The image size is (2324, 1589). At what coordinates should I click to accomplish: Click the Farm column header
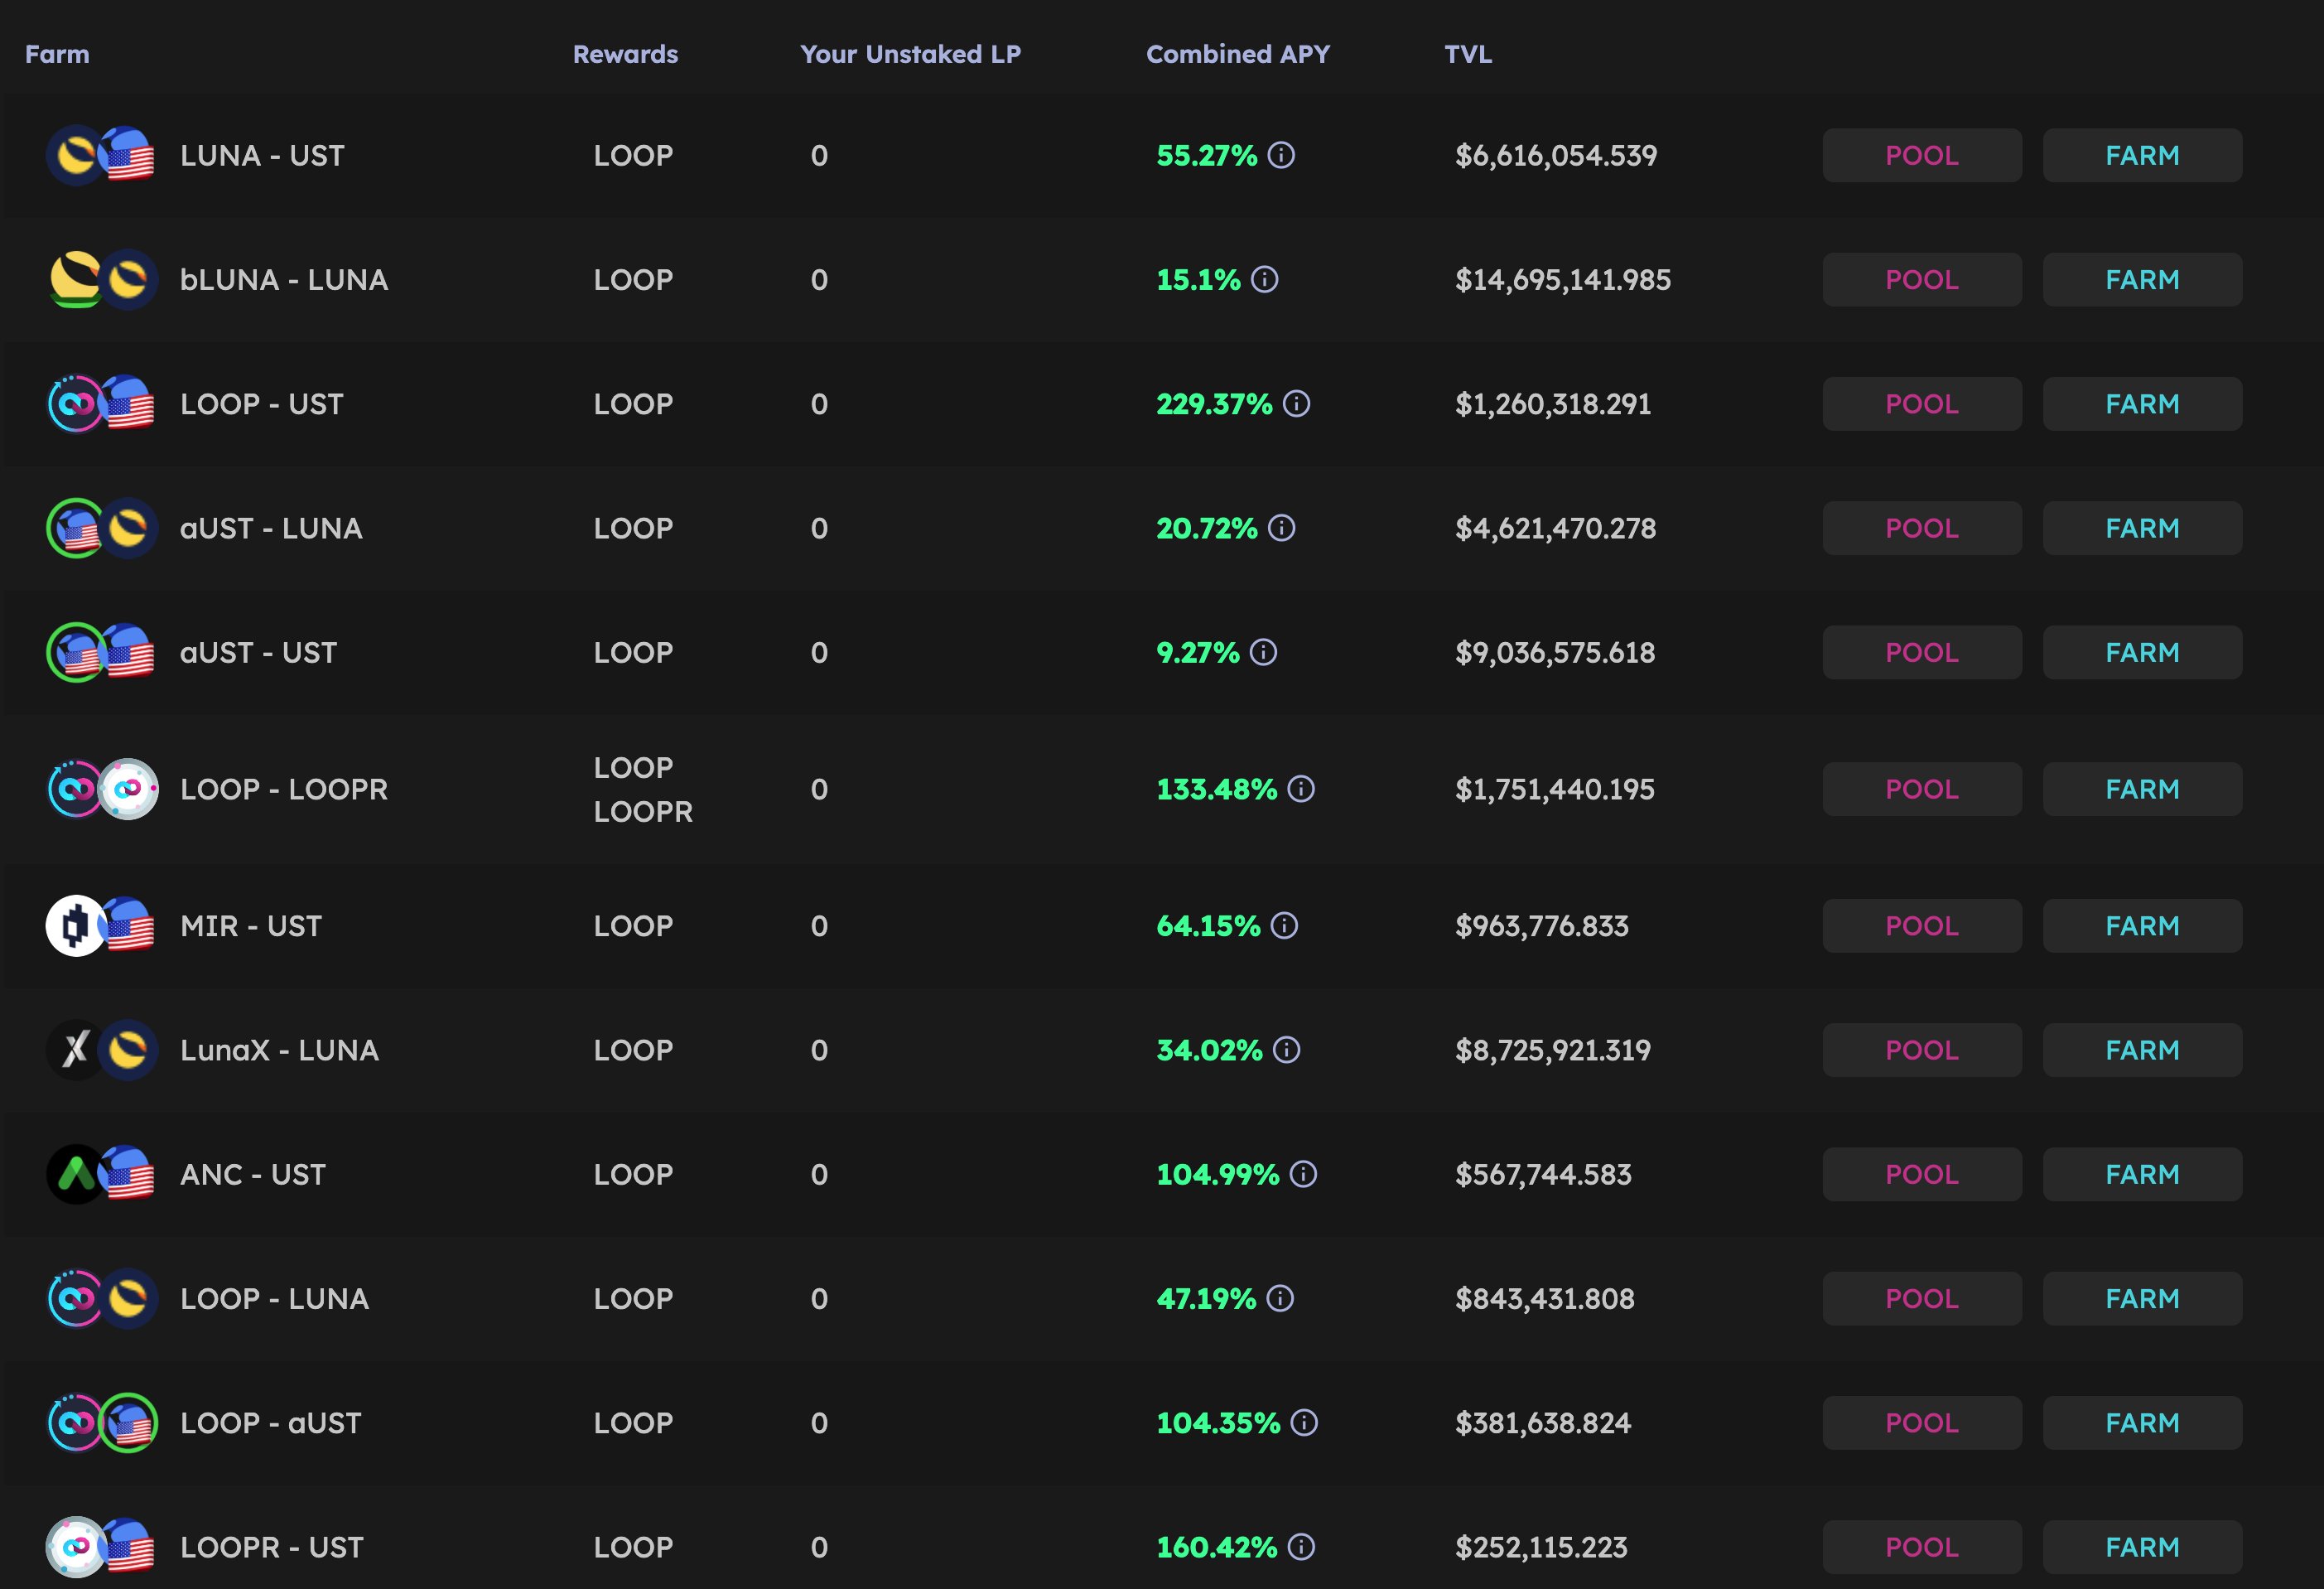pyautogui.click(x=57, y=54)
